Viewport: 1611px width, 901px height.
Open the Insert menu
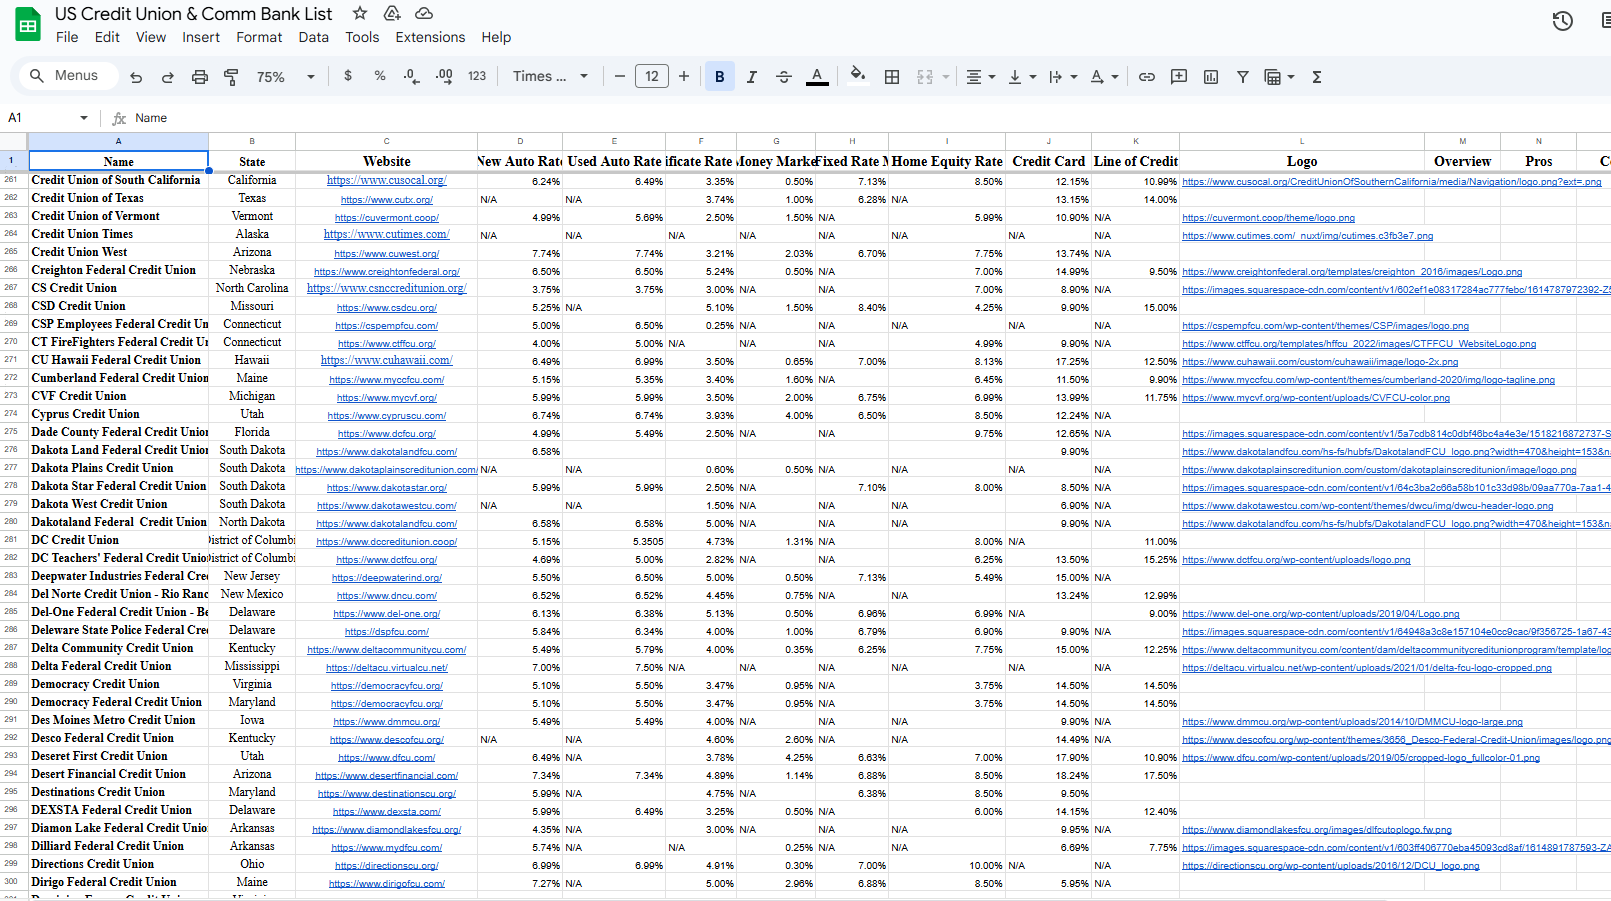click(201, 37)
